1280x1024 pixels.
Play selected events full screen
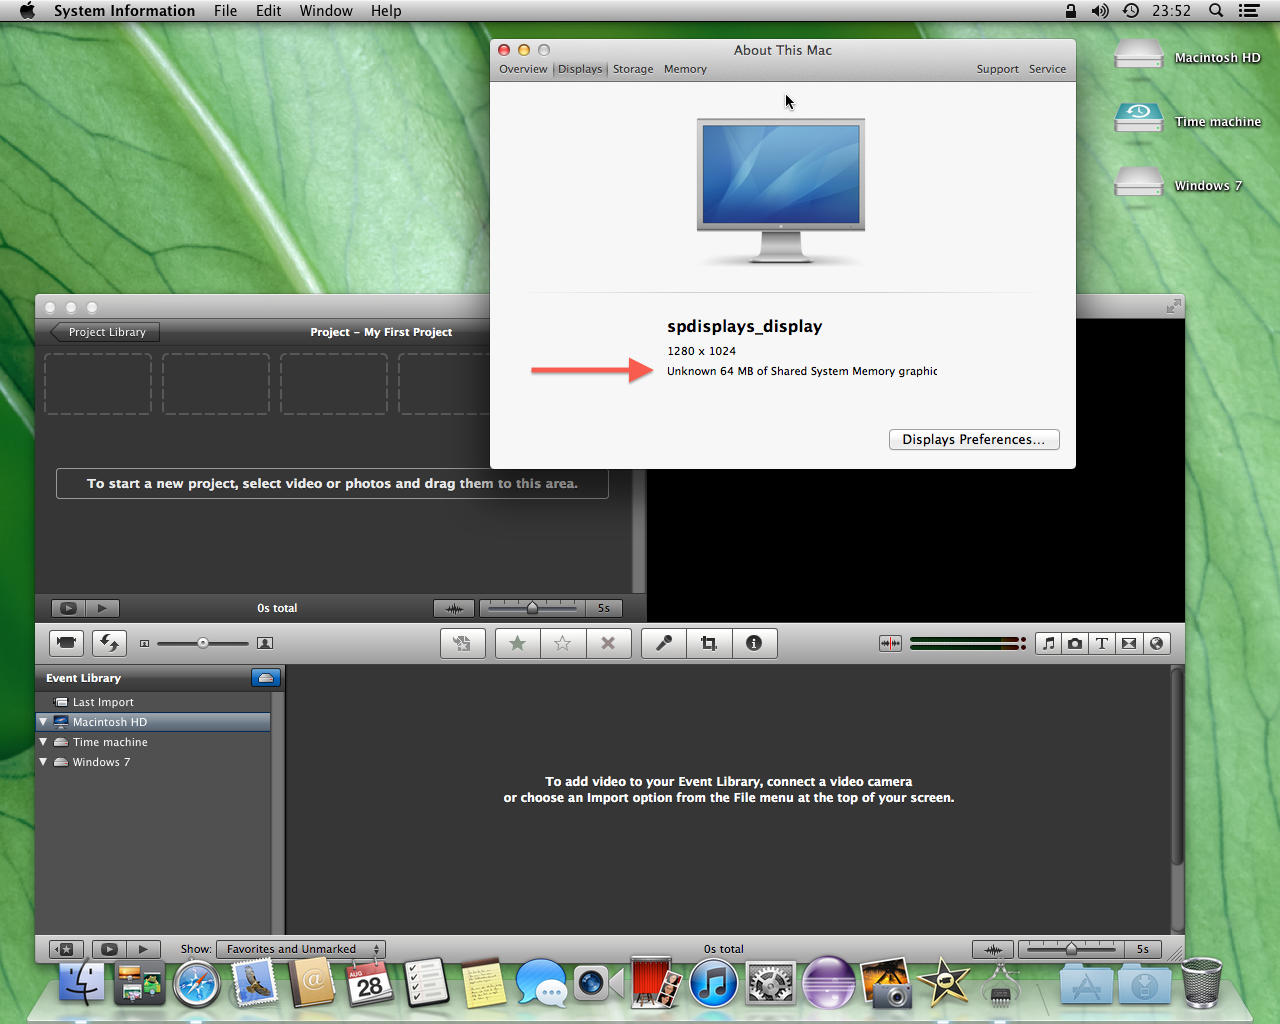tap(109, 949)
